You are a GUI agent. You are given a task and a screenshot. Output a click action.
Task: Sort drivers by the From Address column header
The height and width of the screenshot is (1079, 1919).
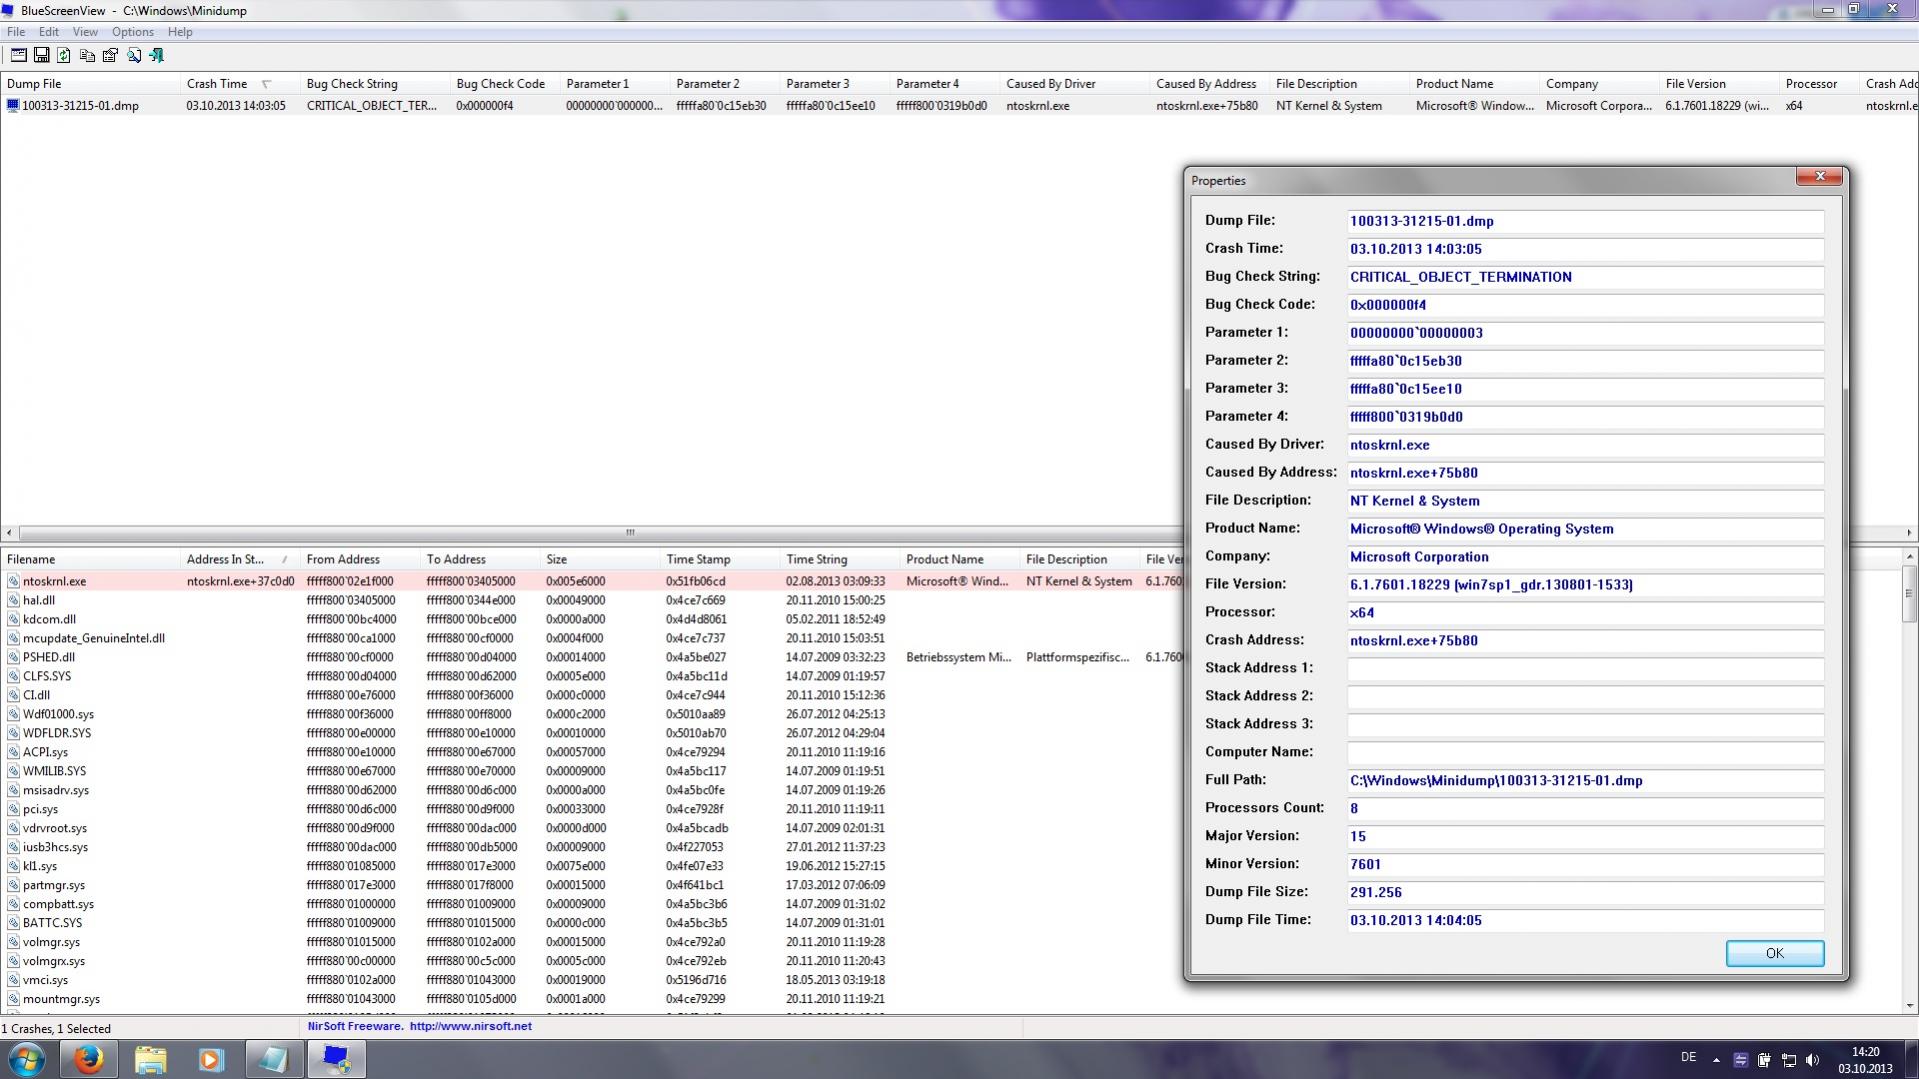(x=360, y=559)
